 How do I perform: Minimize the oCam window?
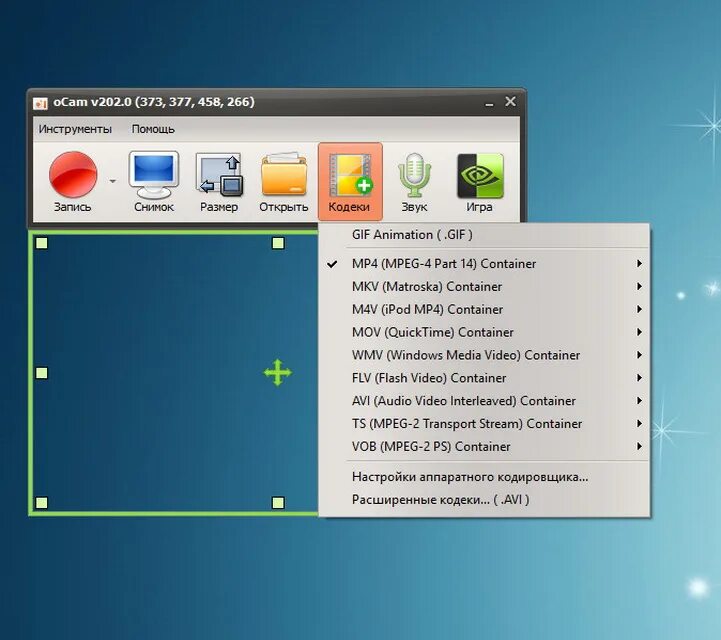click(x=489, y=103)
